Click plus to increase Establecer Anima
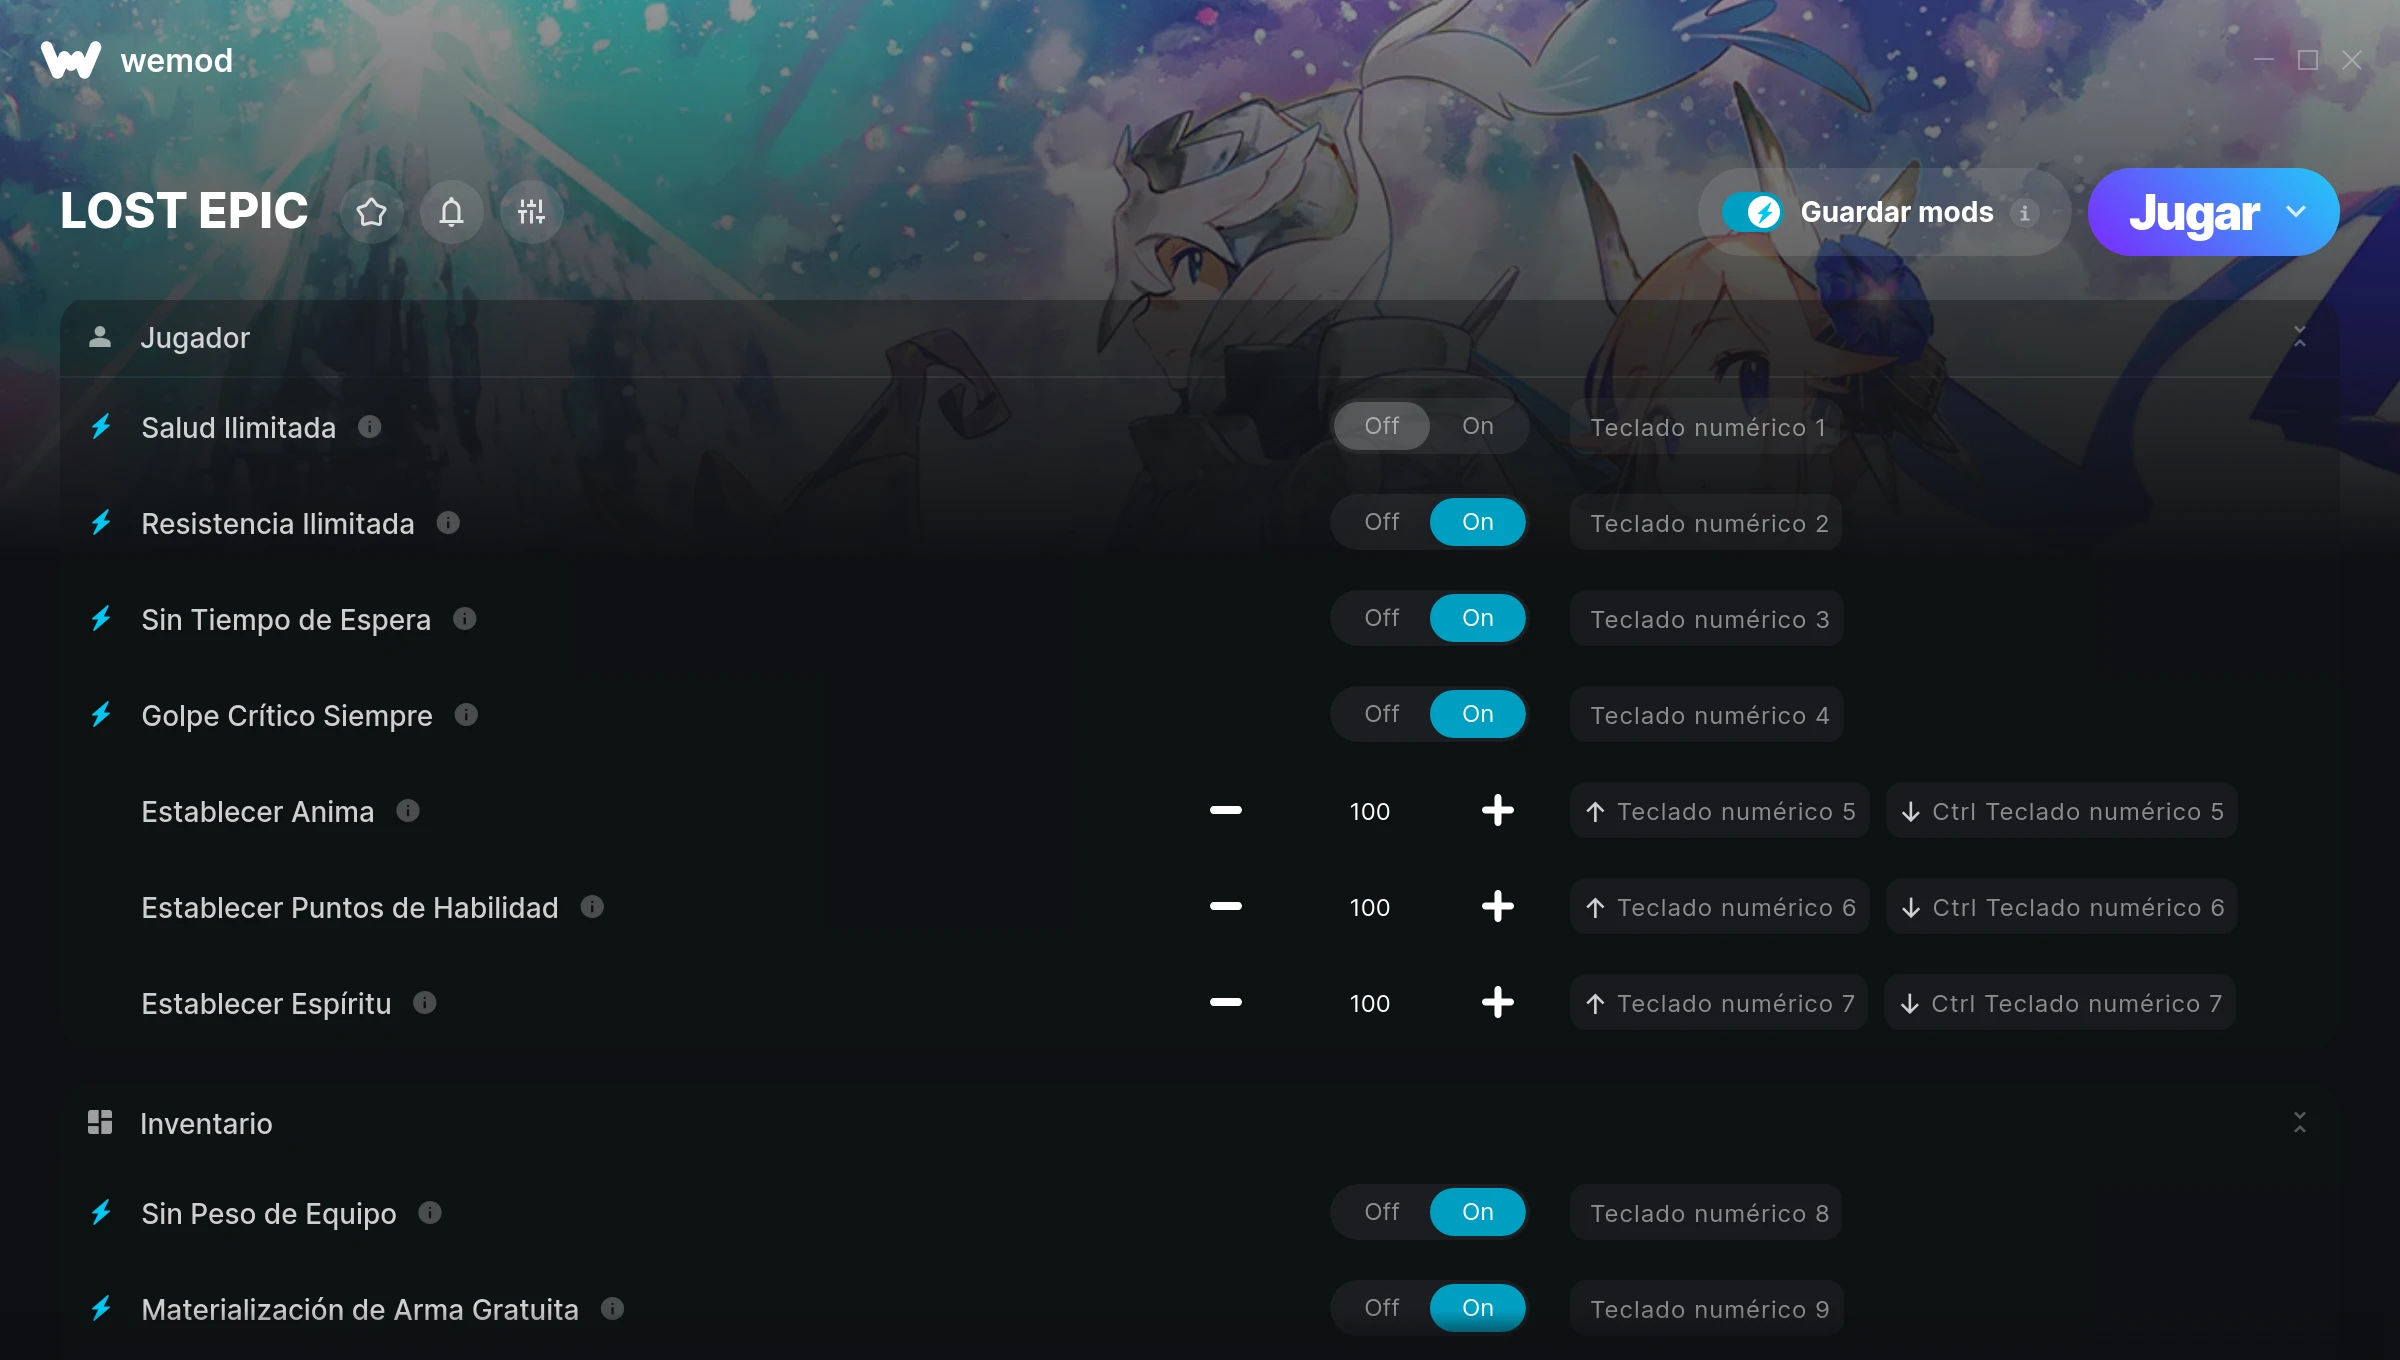The height and width of the screenshot is (1360, 2400). pos(1497,810)
